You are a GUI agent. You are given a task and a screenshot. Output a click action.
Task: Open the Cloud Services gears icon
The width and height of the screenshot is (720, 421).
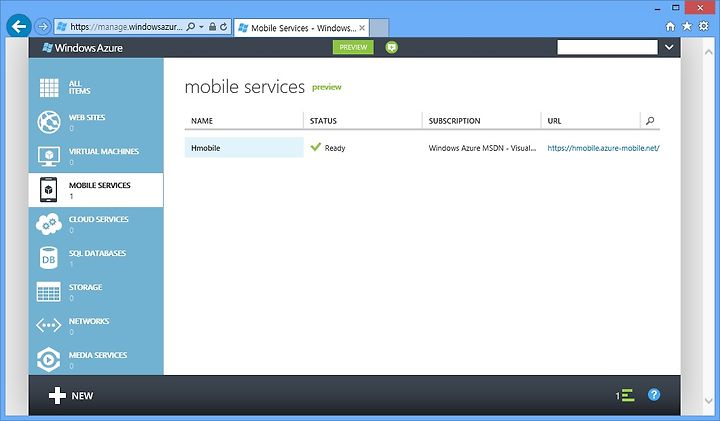49,224
